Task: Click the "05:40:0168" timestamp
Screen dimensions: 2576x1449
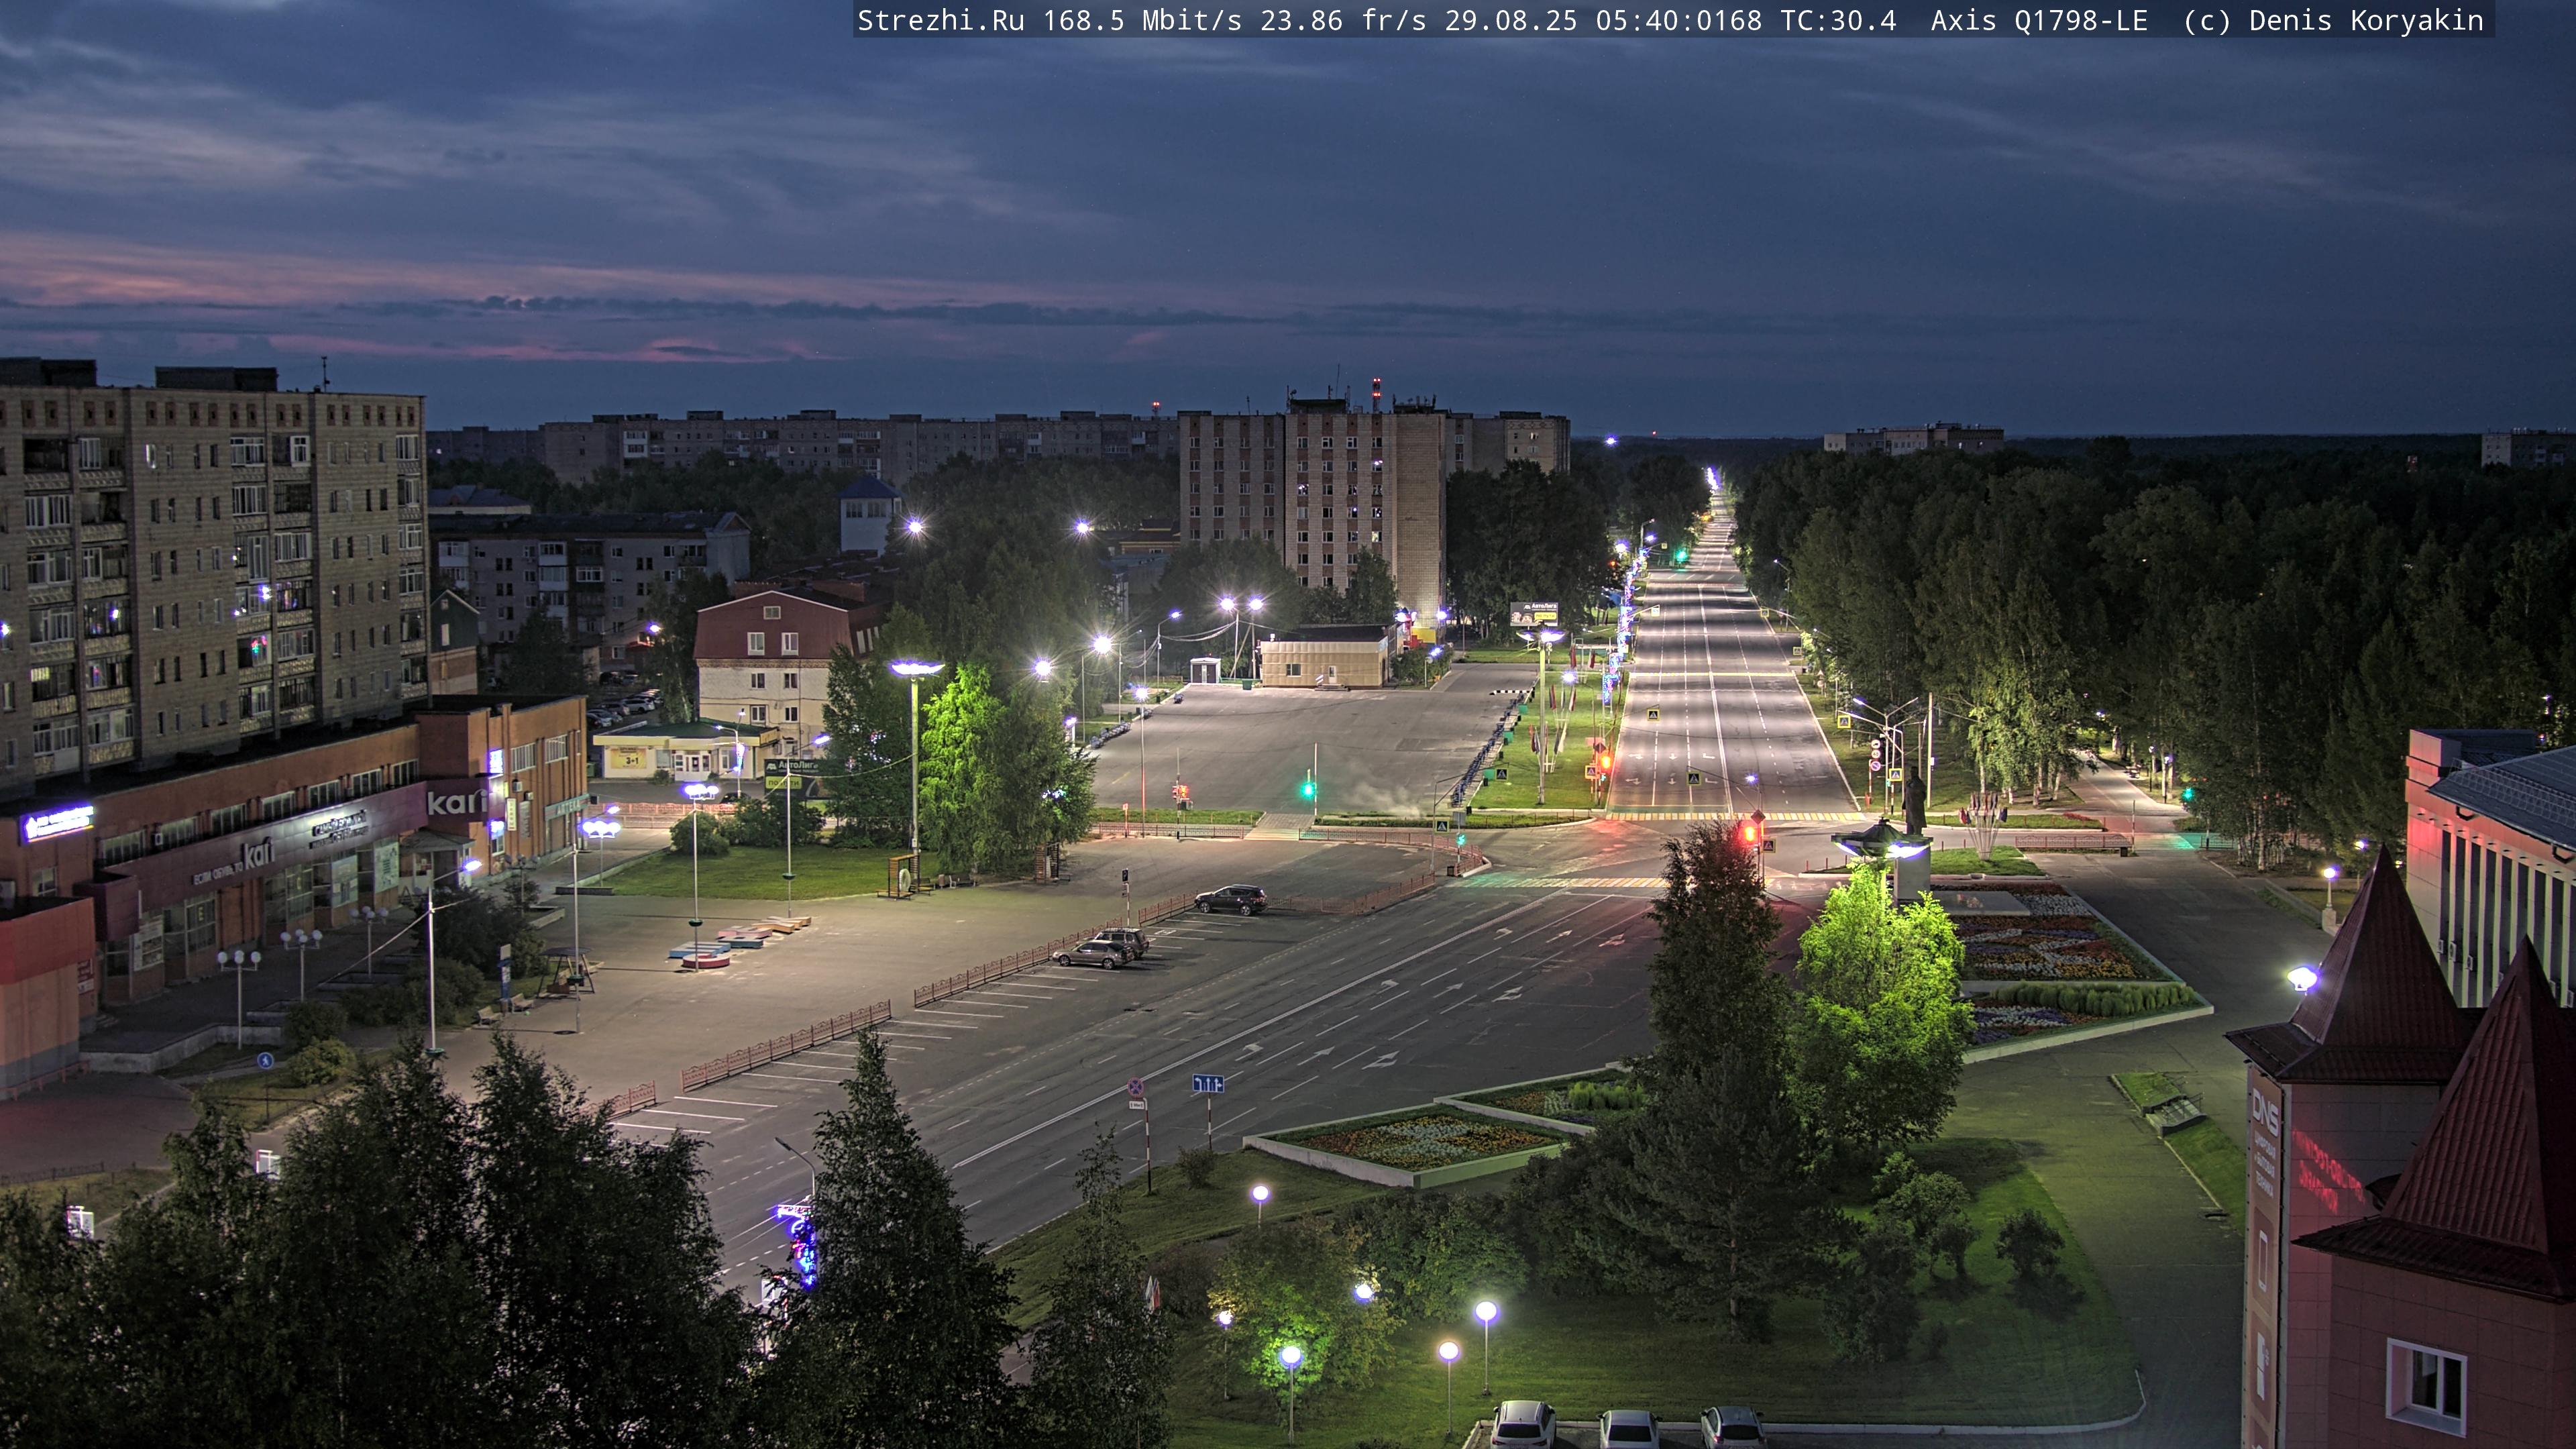Action: point(1679,20)
